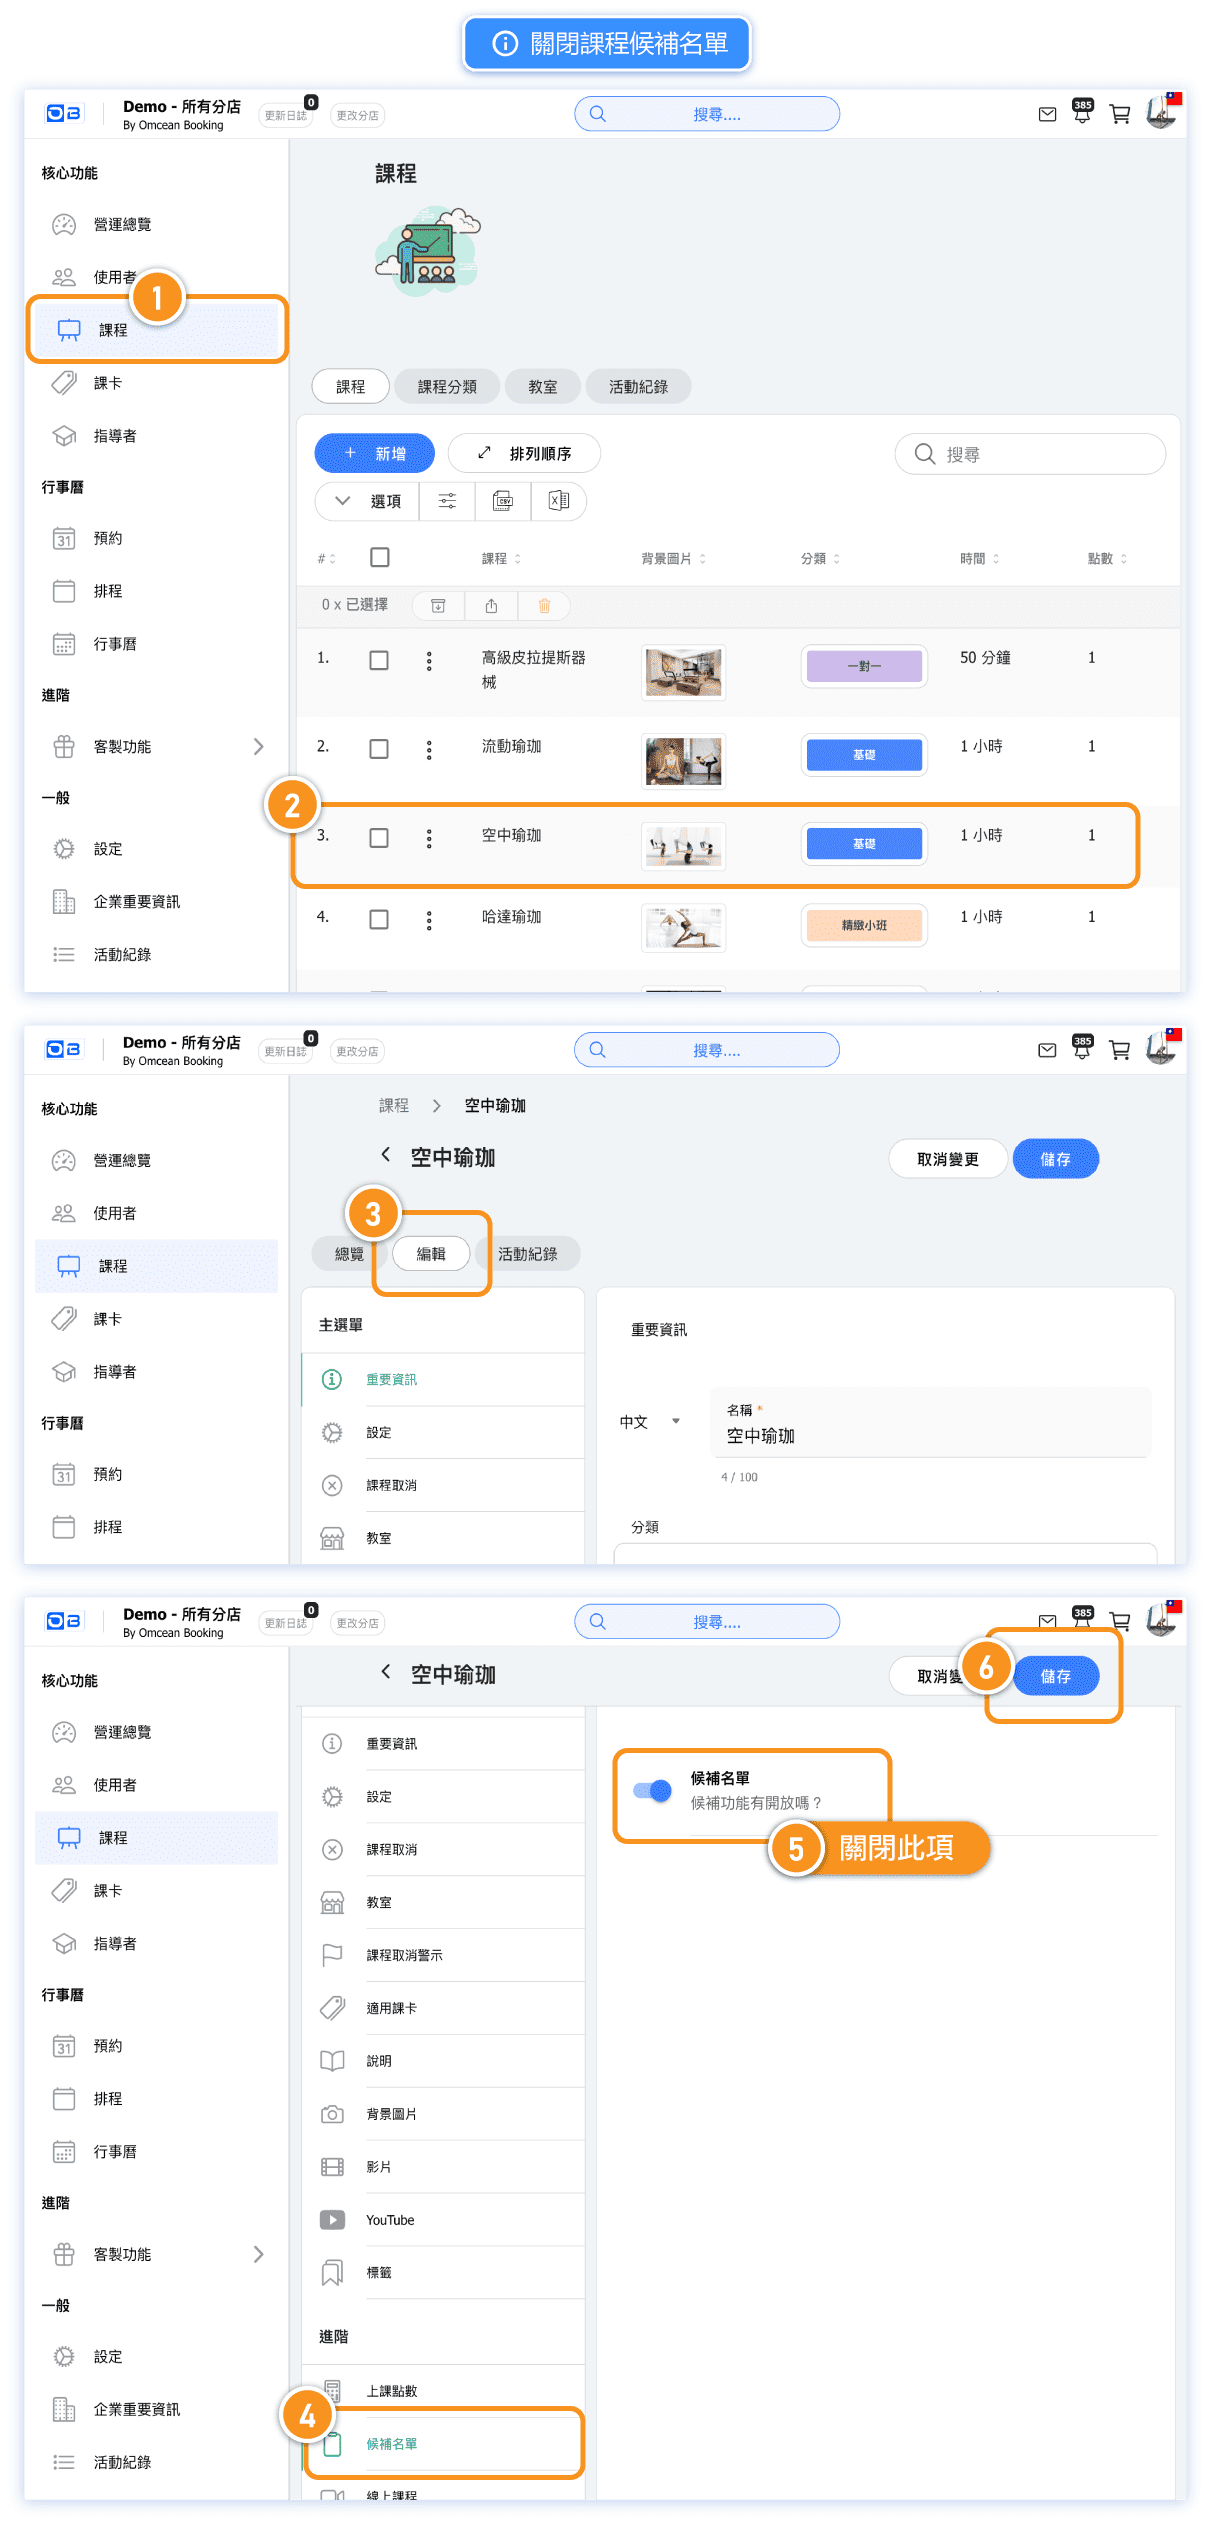Open the filter sliders icon beside 選項
The height and width of the screenshot is (2534, 1214).
point(447,501)
